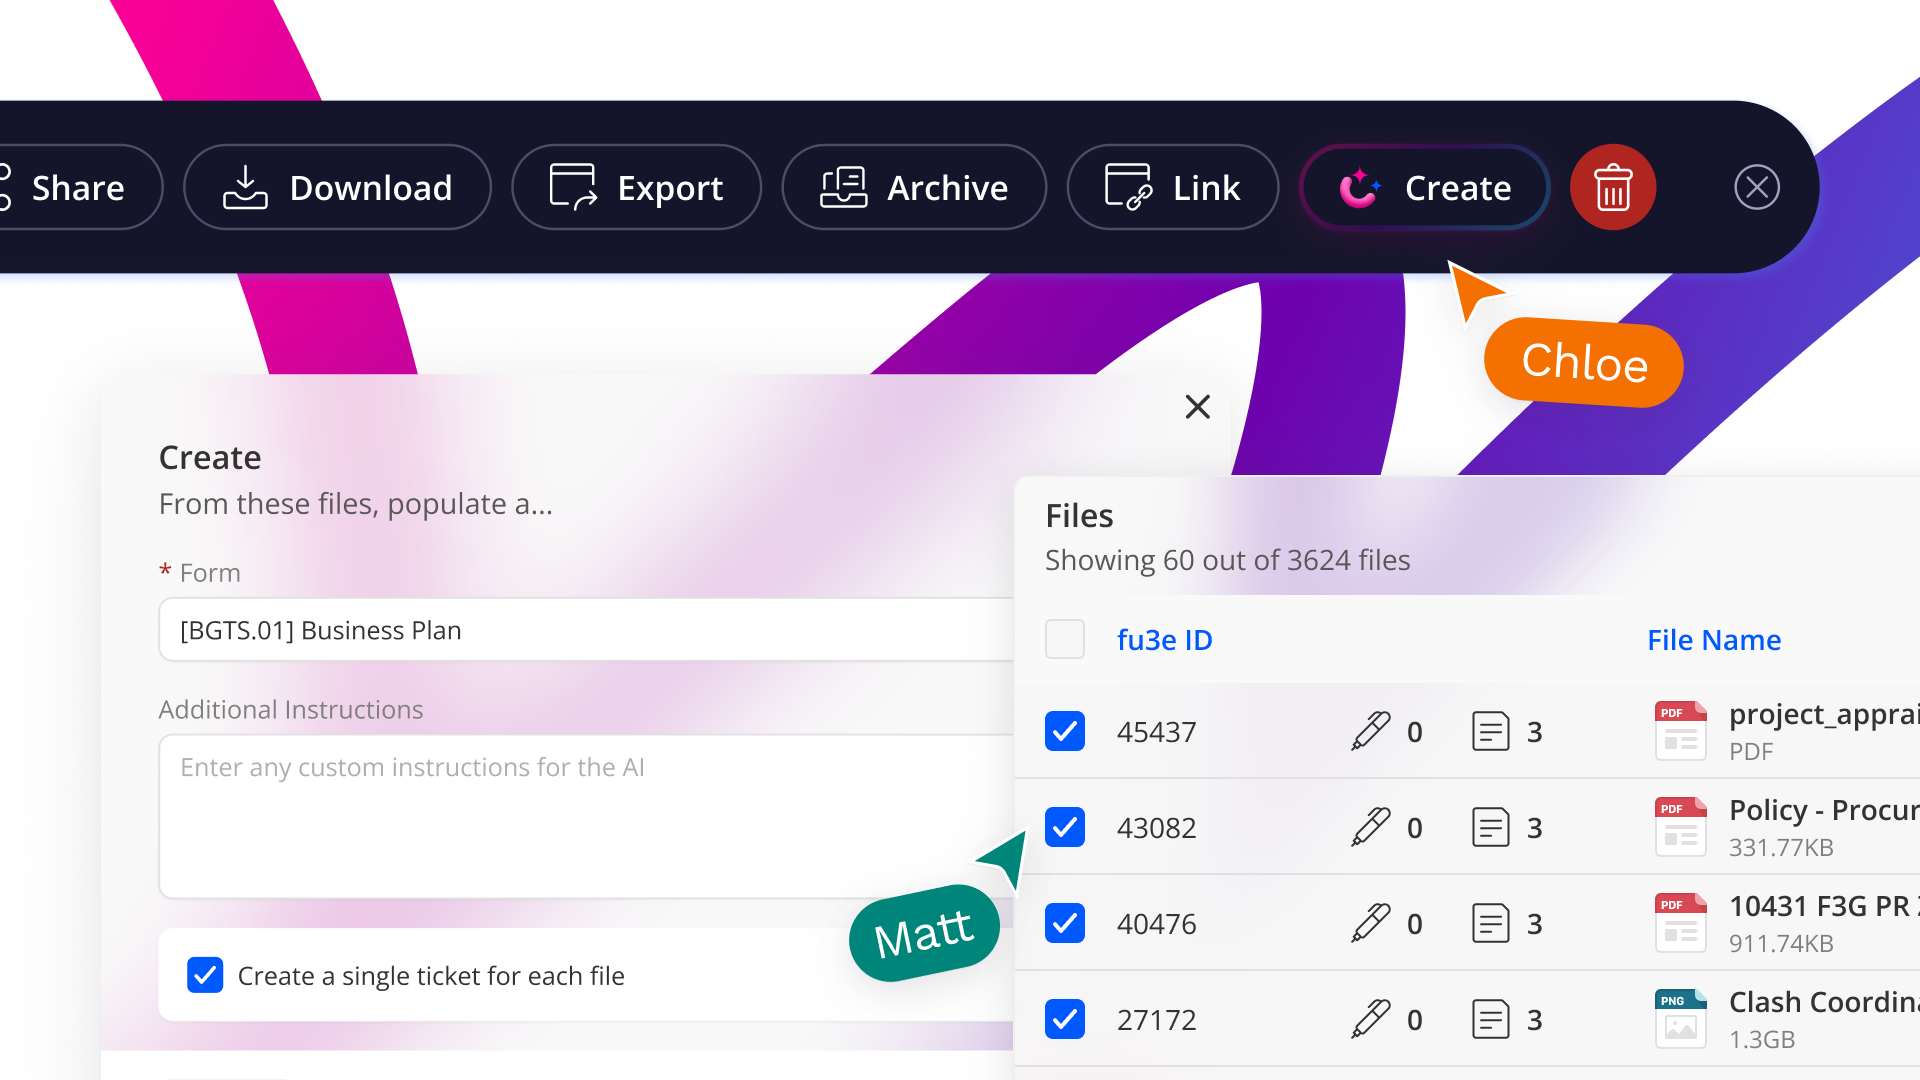Click the Export toolbar button
Viewport: 1920px width, 1080px height.
point(636,188)
